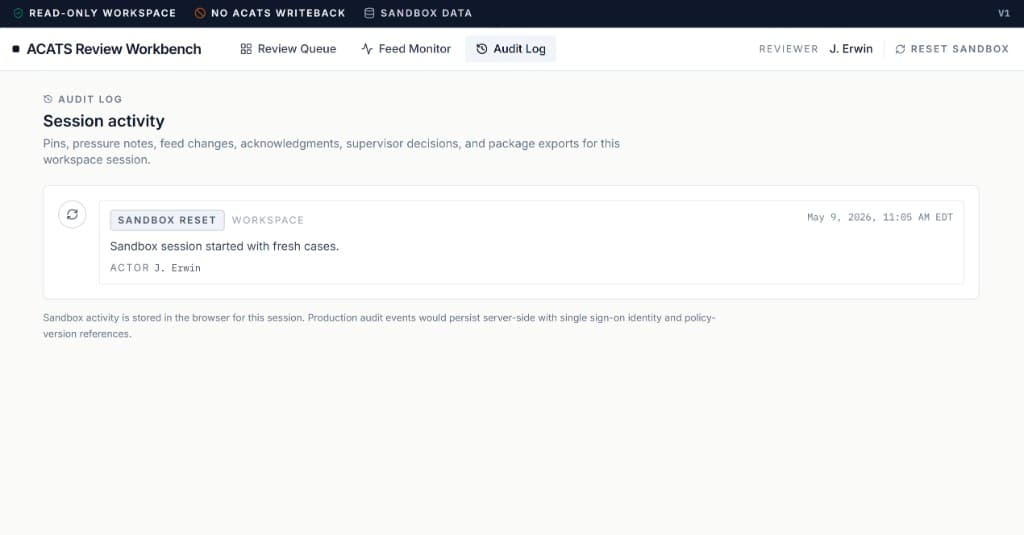Click the Review Queue grid icon
This screenshot has width=1024, height=535.
[x=246, y=49]
